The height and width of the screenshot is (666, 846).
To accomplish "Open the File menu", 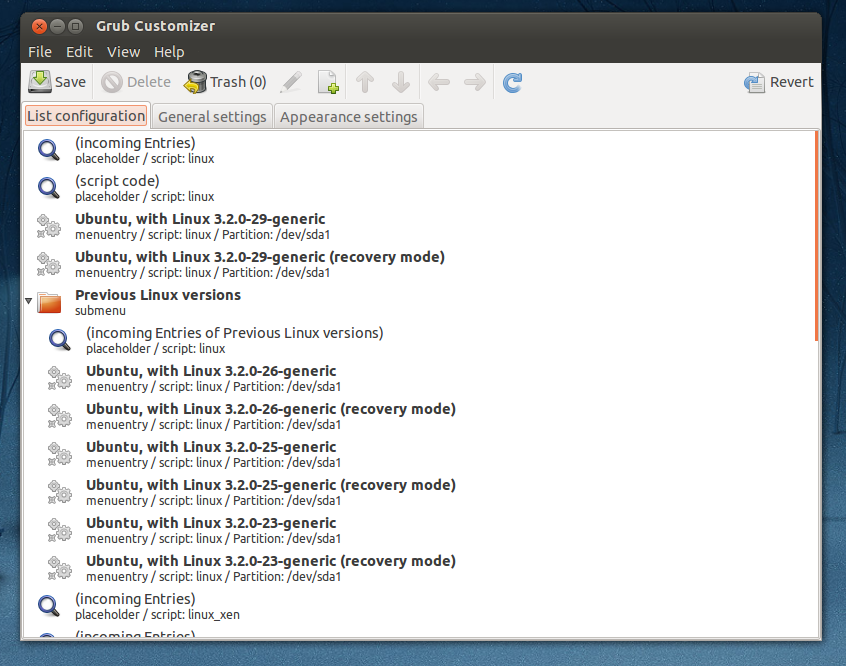I will pos(40,52).
